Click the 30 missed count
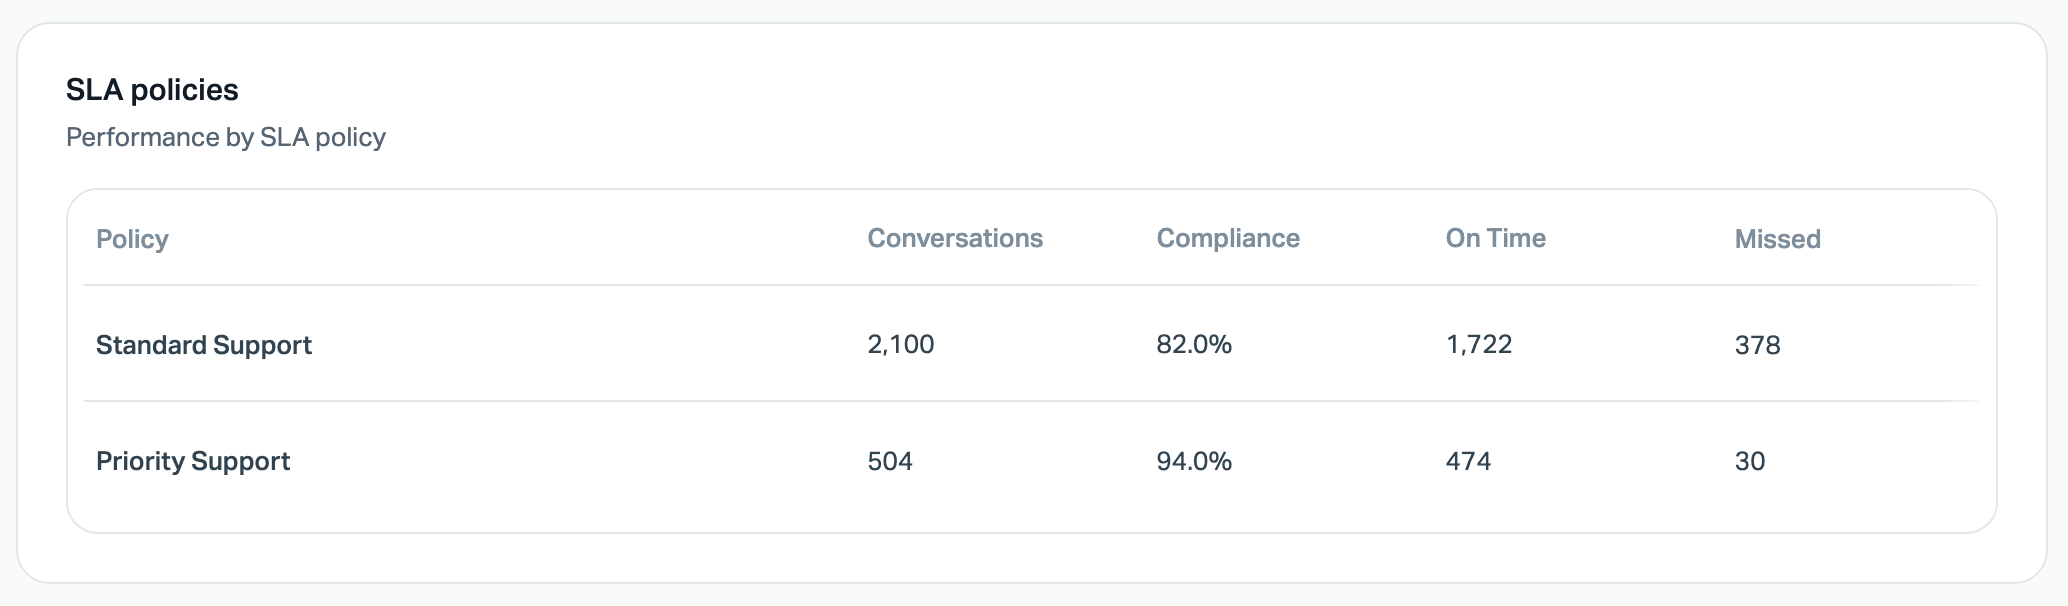This screenshot has height=606, width=2068. (x=1749, y=461)
